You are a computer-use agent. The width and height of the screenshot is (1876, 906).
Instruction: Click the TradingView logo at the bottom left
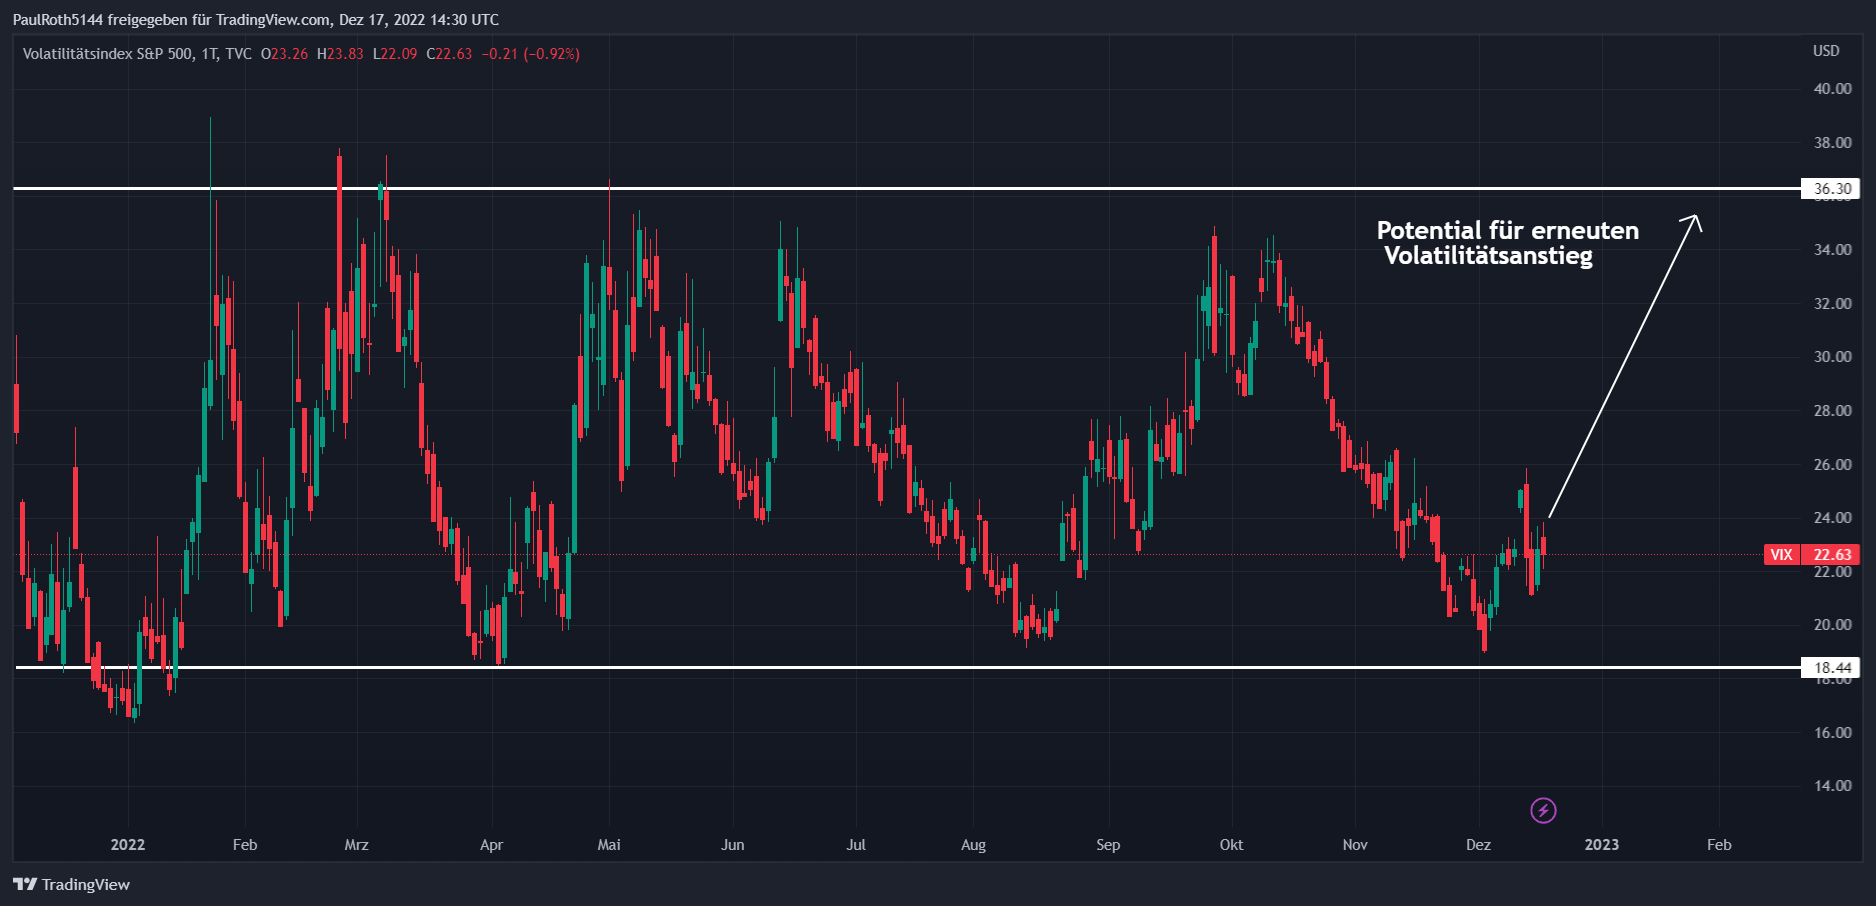(x=72, y=884)
